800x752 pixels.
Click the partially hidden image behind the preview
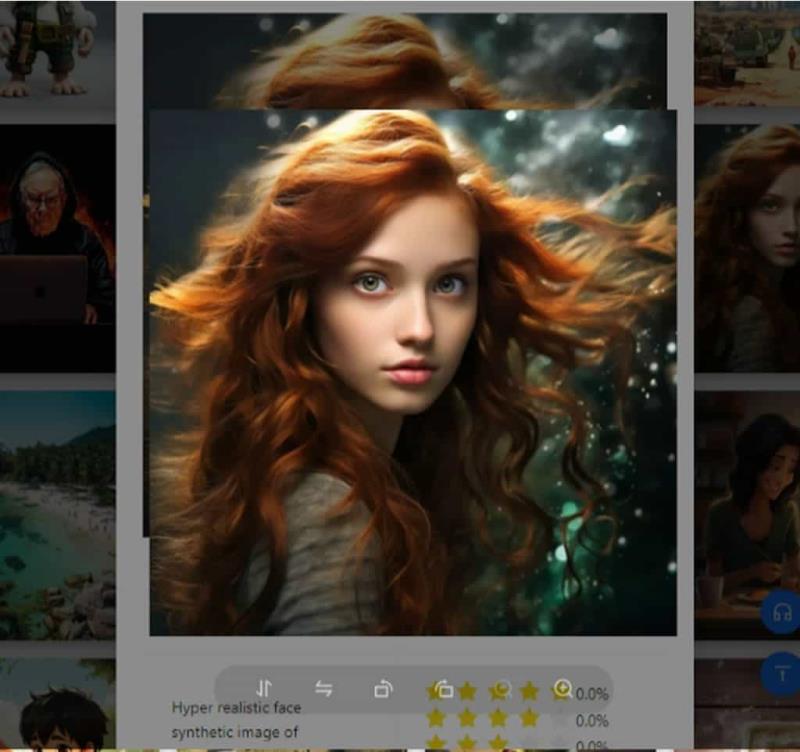click(405, 60)
